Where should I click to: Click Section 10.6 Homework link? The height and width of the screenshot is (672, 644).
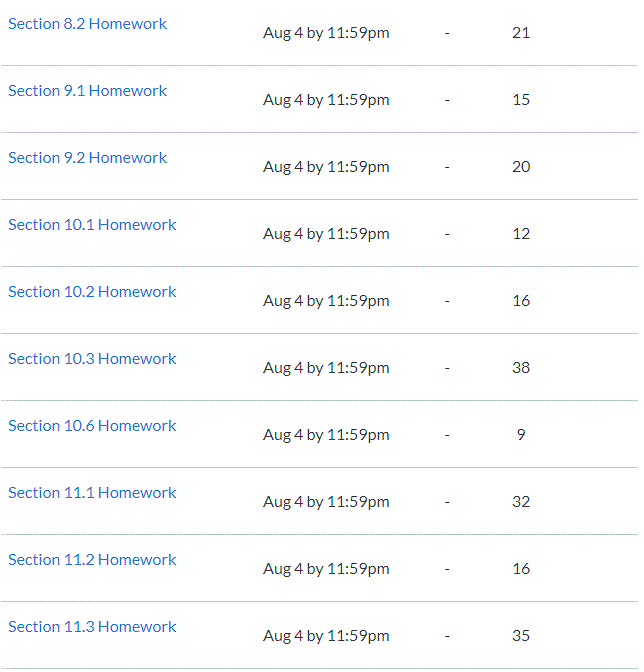[x=92, y=426]
